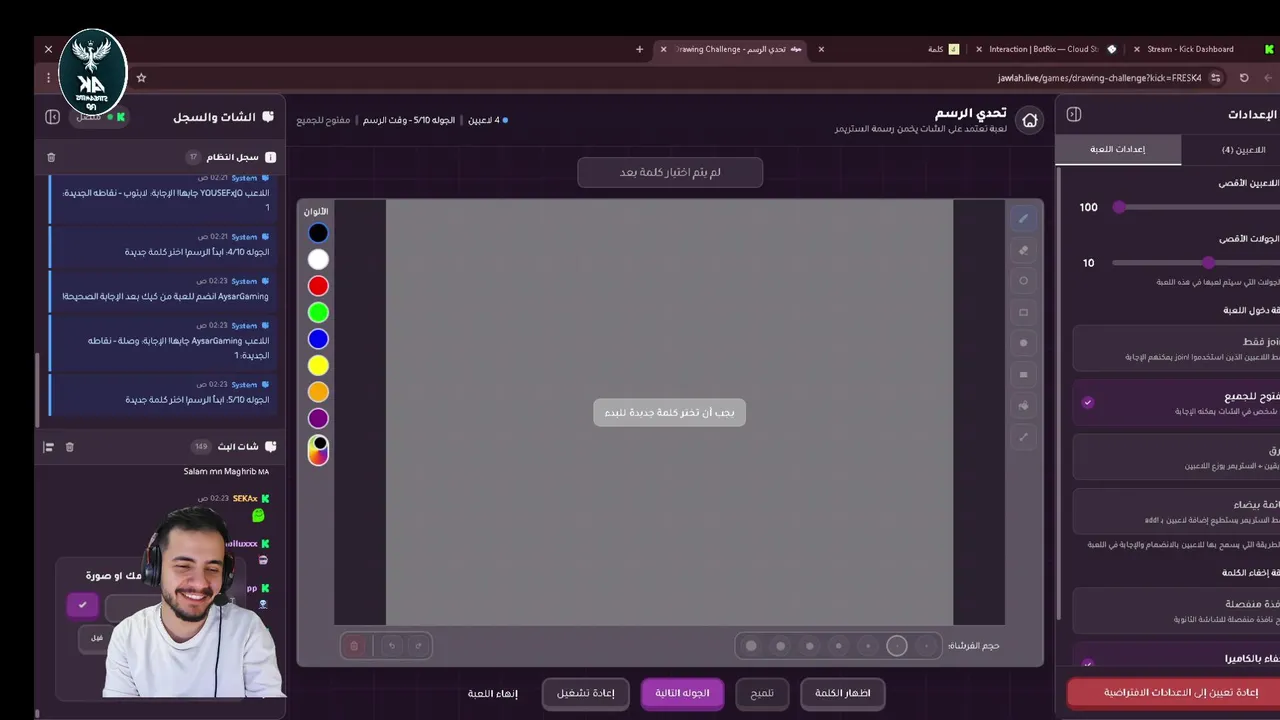Open the browser three-dot menu

[x=48, y=77]
